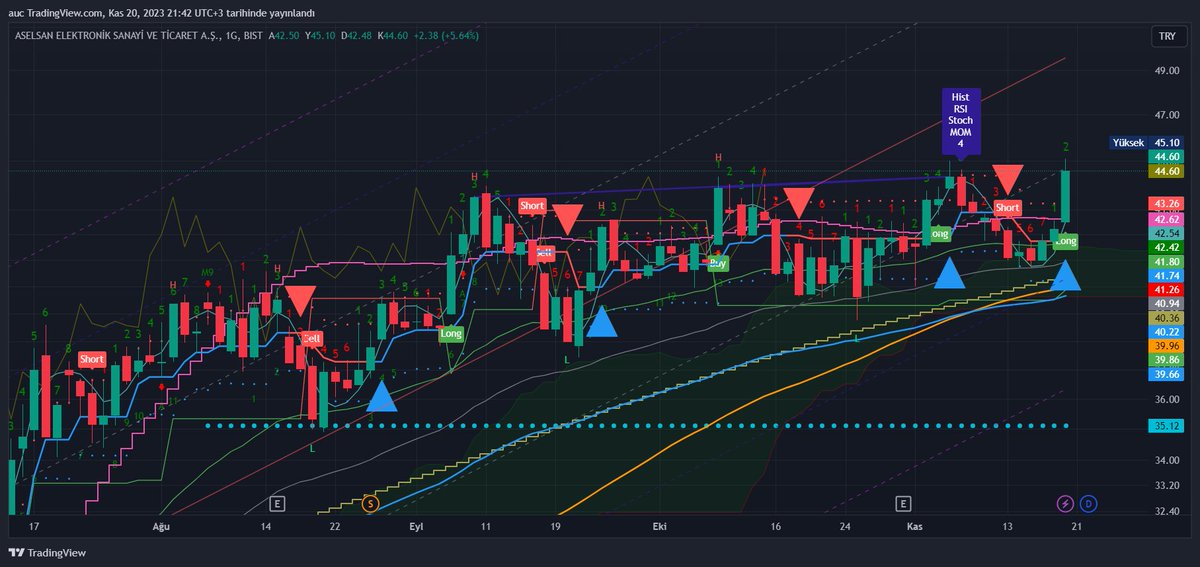This screenshot has height=567, width=1200.
Task: Click the Kas date axis label
Action: coord(913,525)
